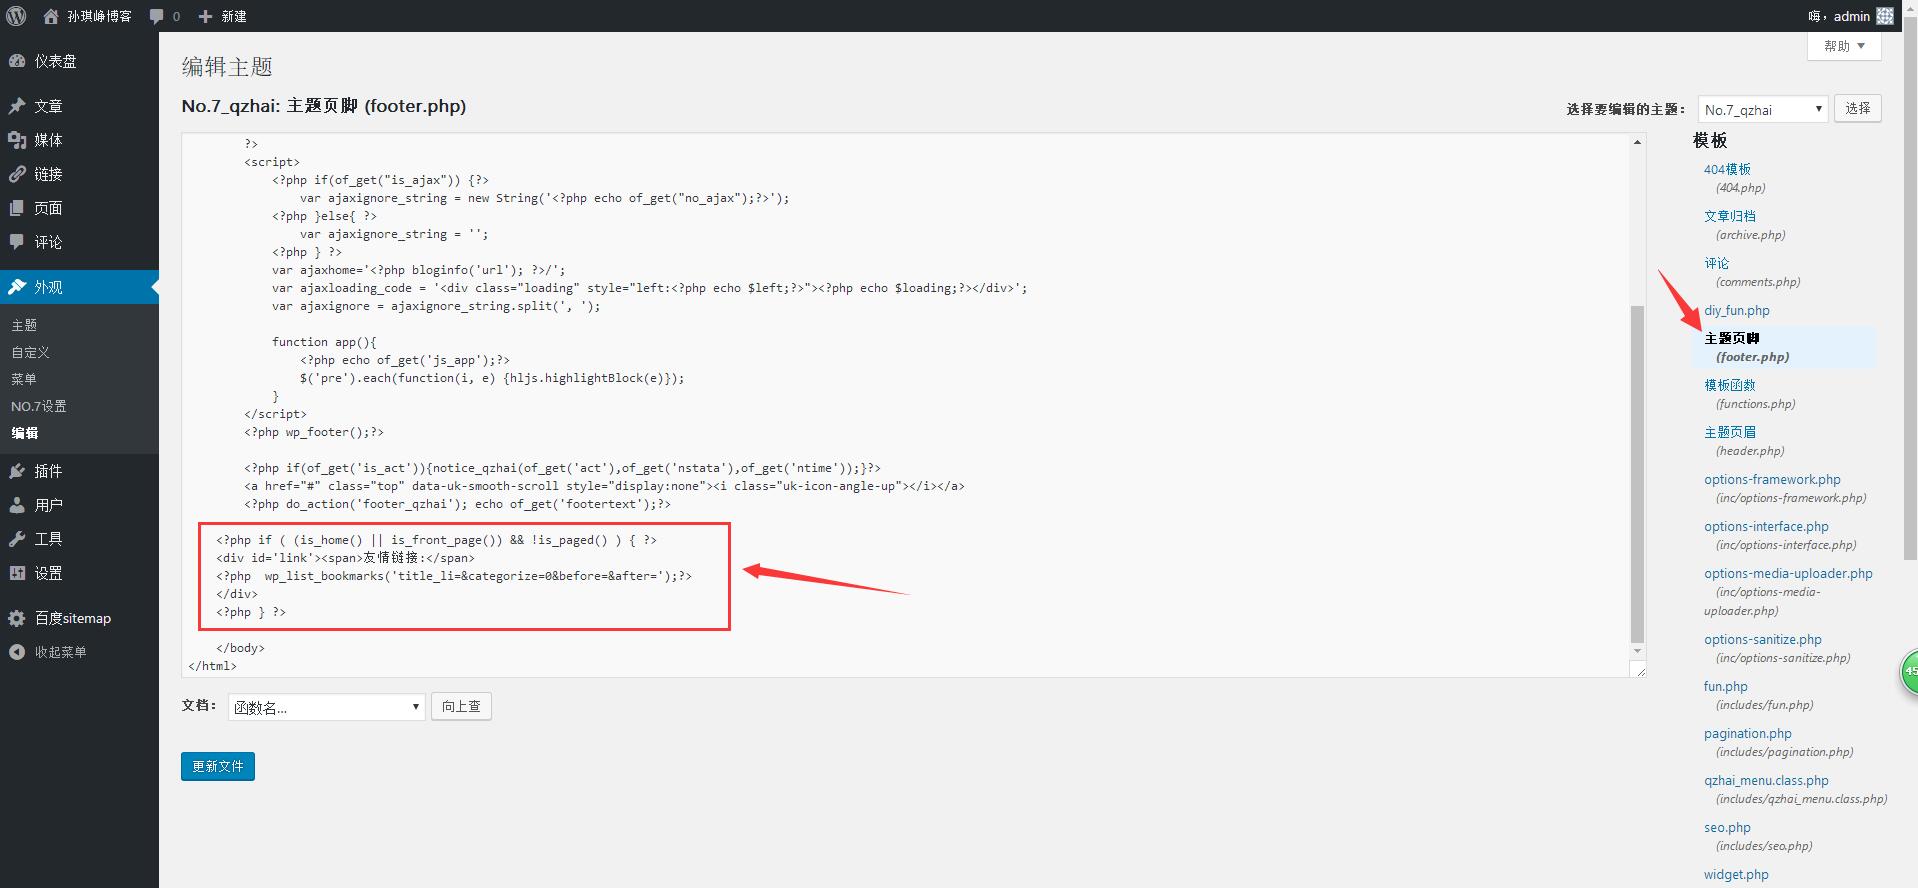Click the 页面 pages icon
The height and width of the screenshot is (888, 1918).
pos(17,208)
